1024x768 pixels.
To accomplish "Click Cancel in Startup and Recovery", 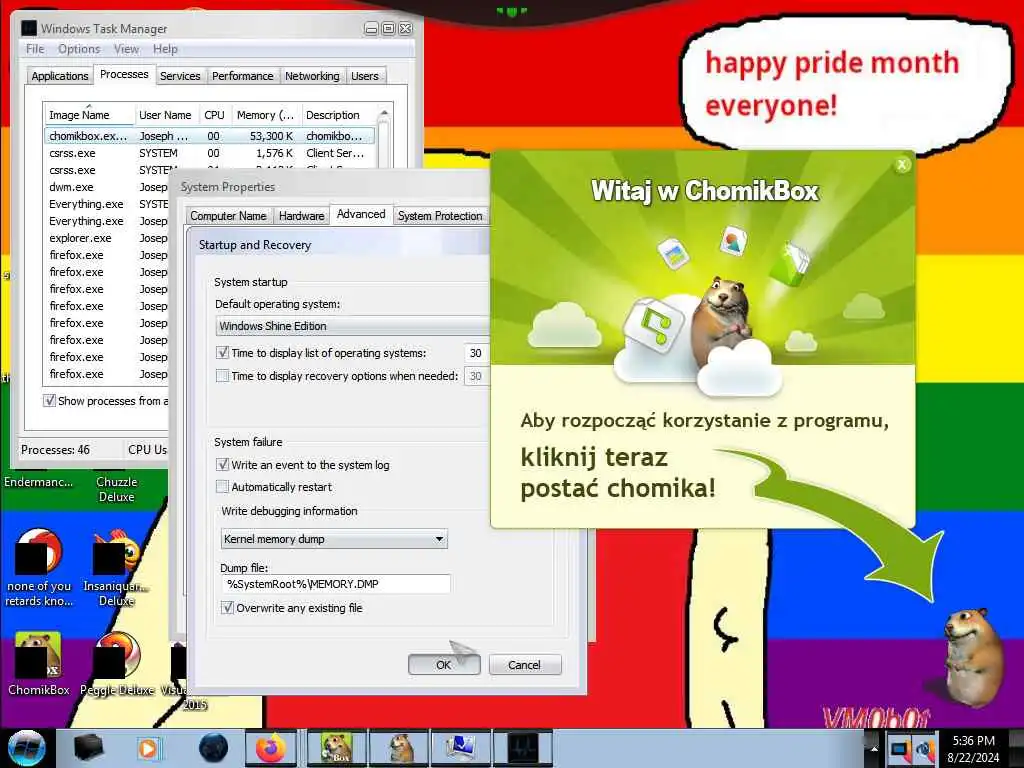I will (524, 665).
